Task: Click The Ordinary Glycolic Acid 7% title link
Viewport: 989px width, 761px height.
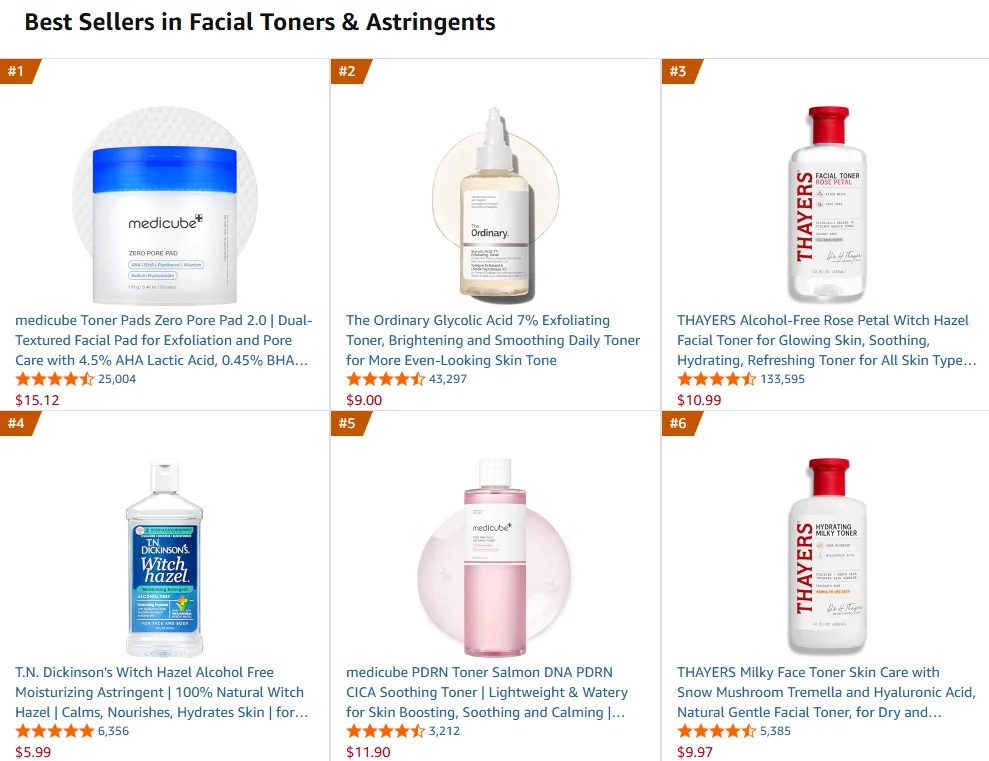Action: click(x=493, y=340)
